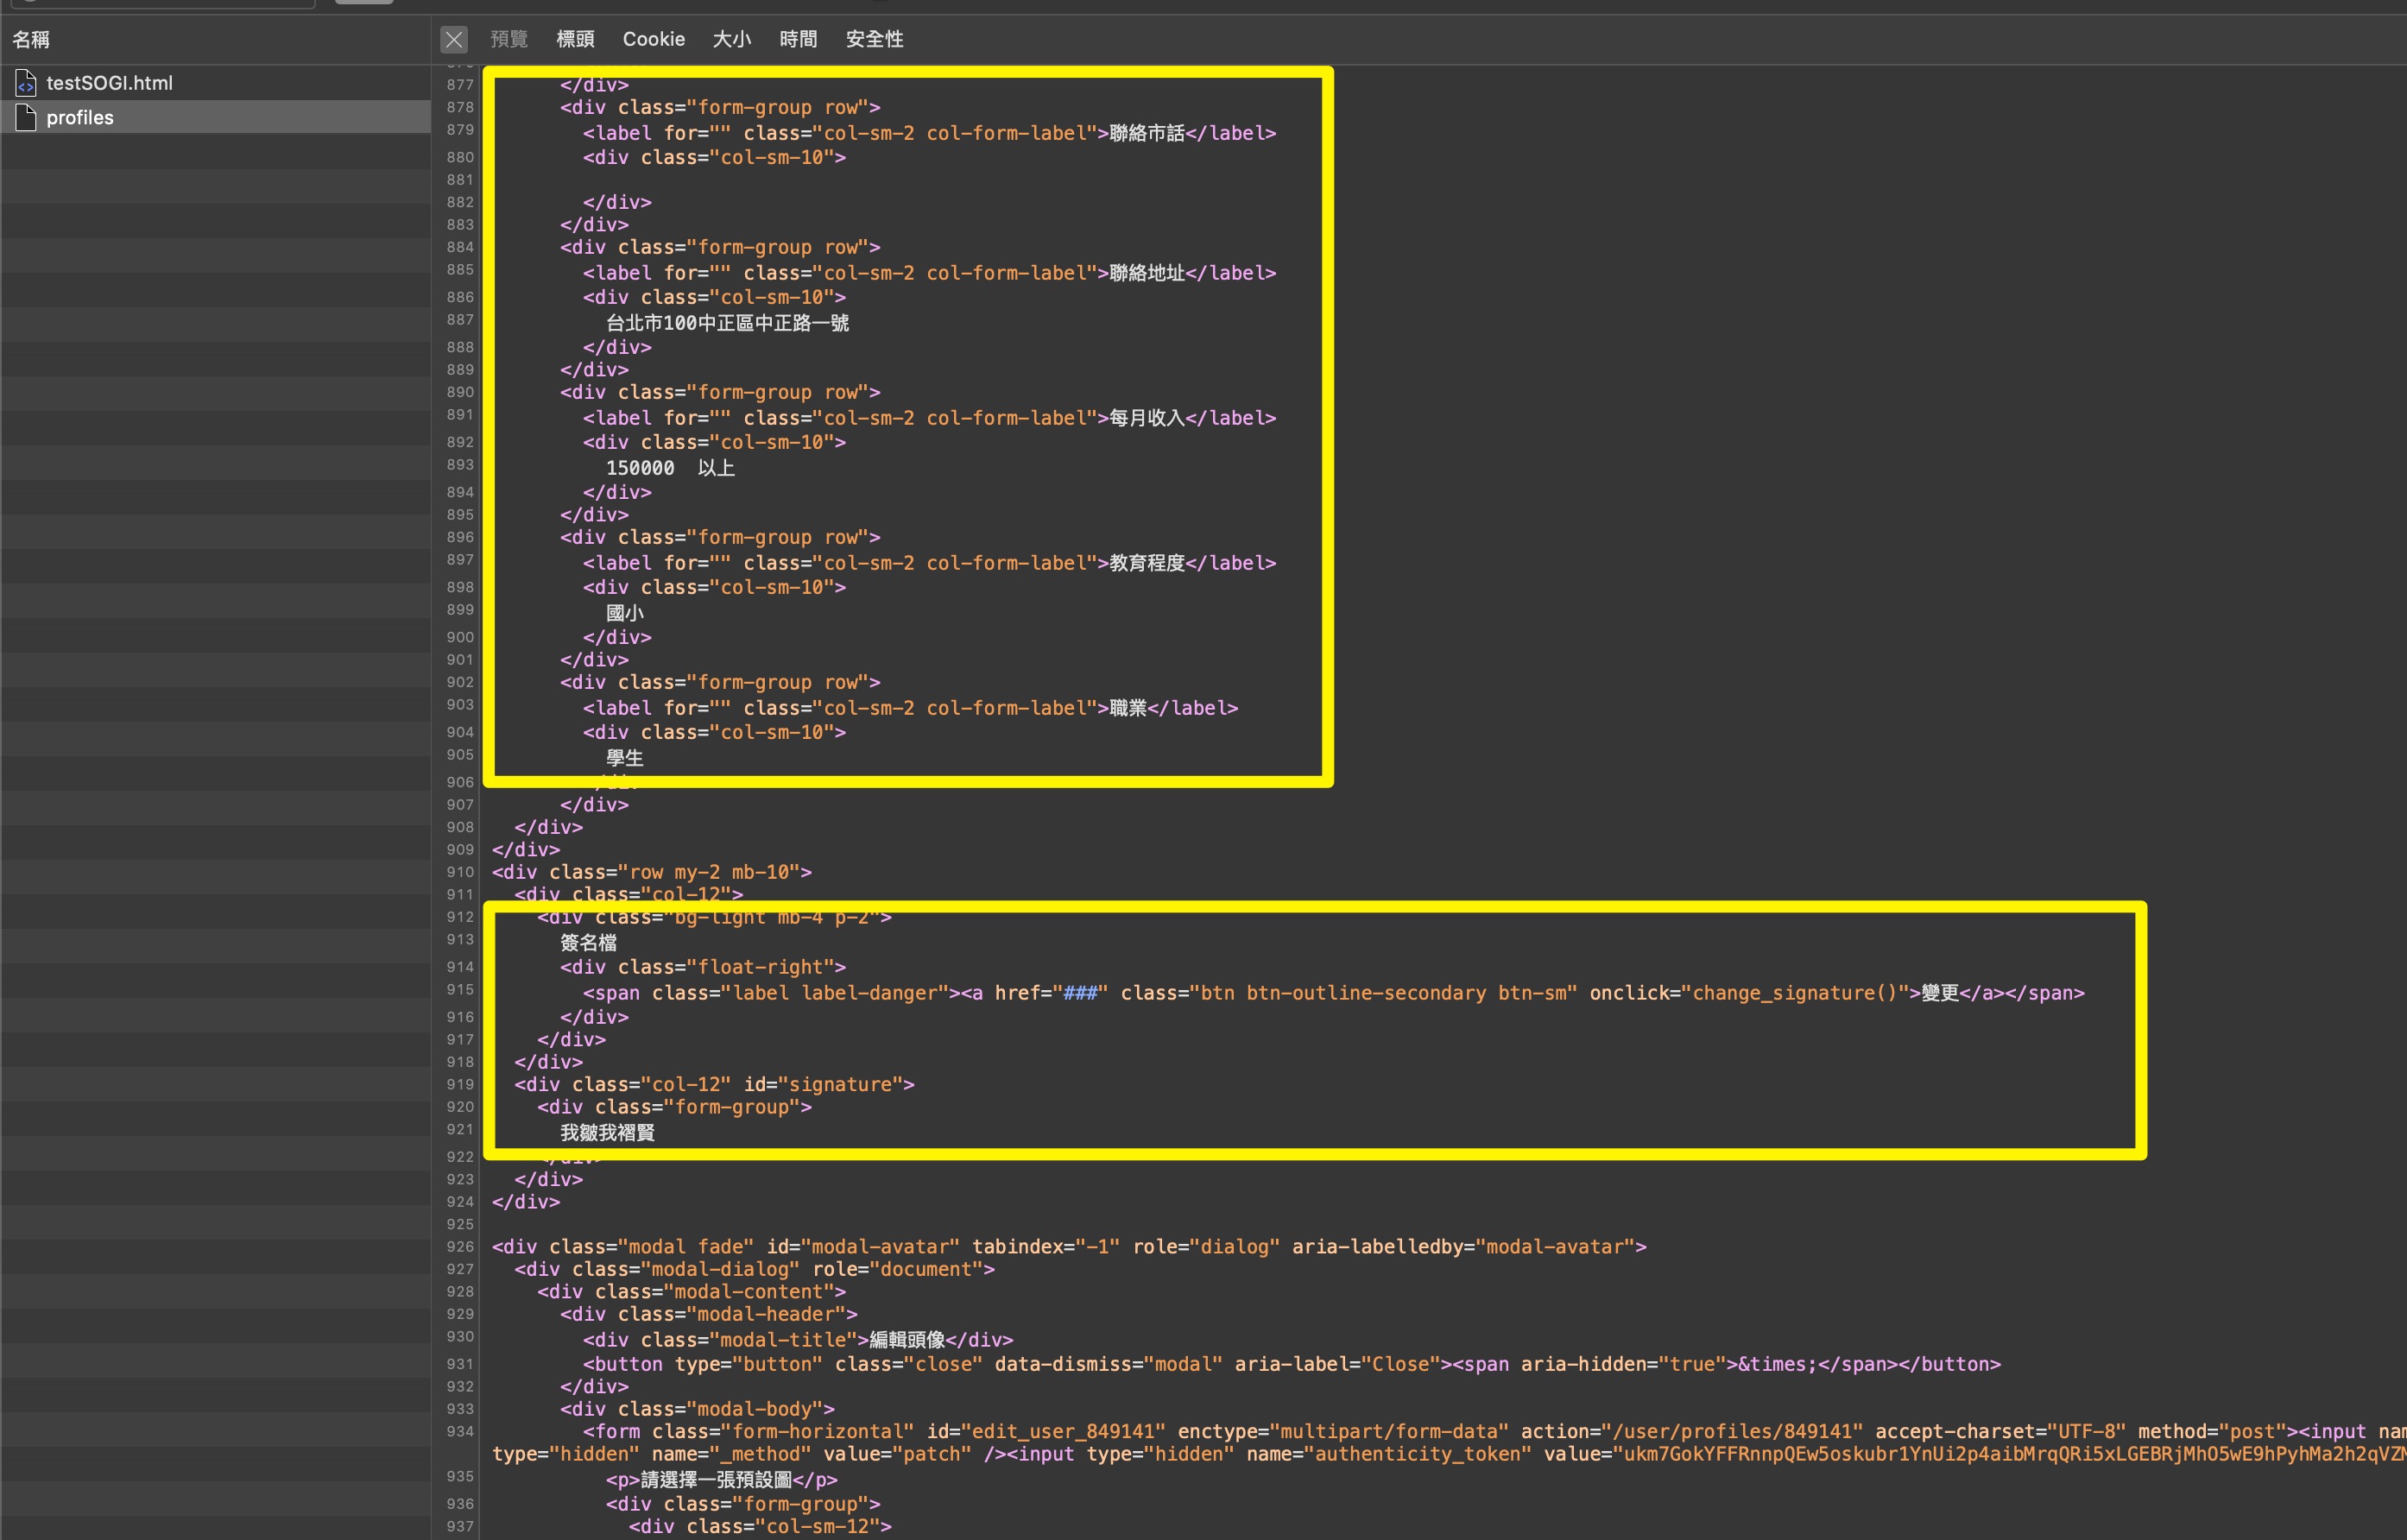This screenshot has height=1540, width=2407.
Task: Click the address text 台北市100中正區中正路一號
Action: click(x=727, y=323)
